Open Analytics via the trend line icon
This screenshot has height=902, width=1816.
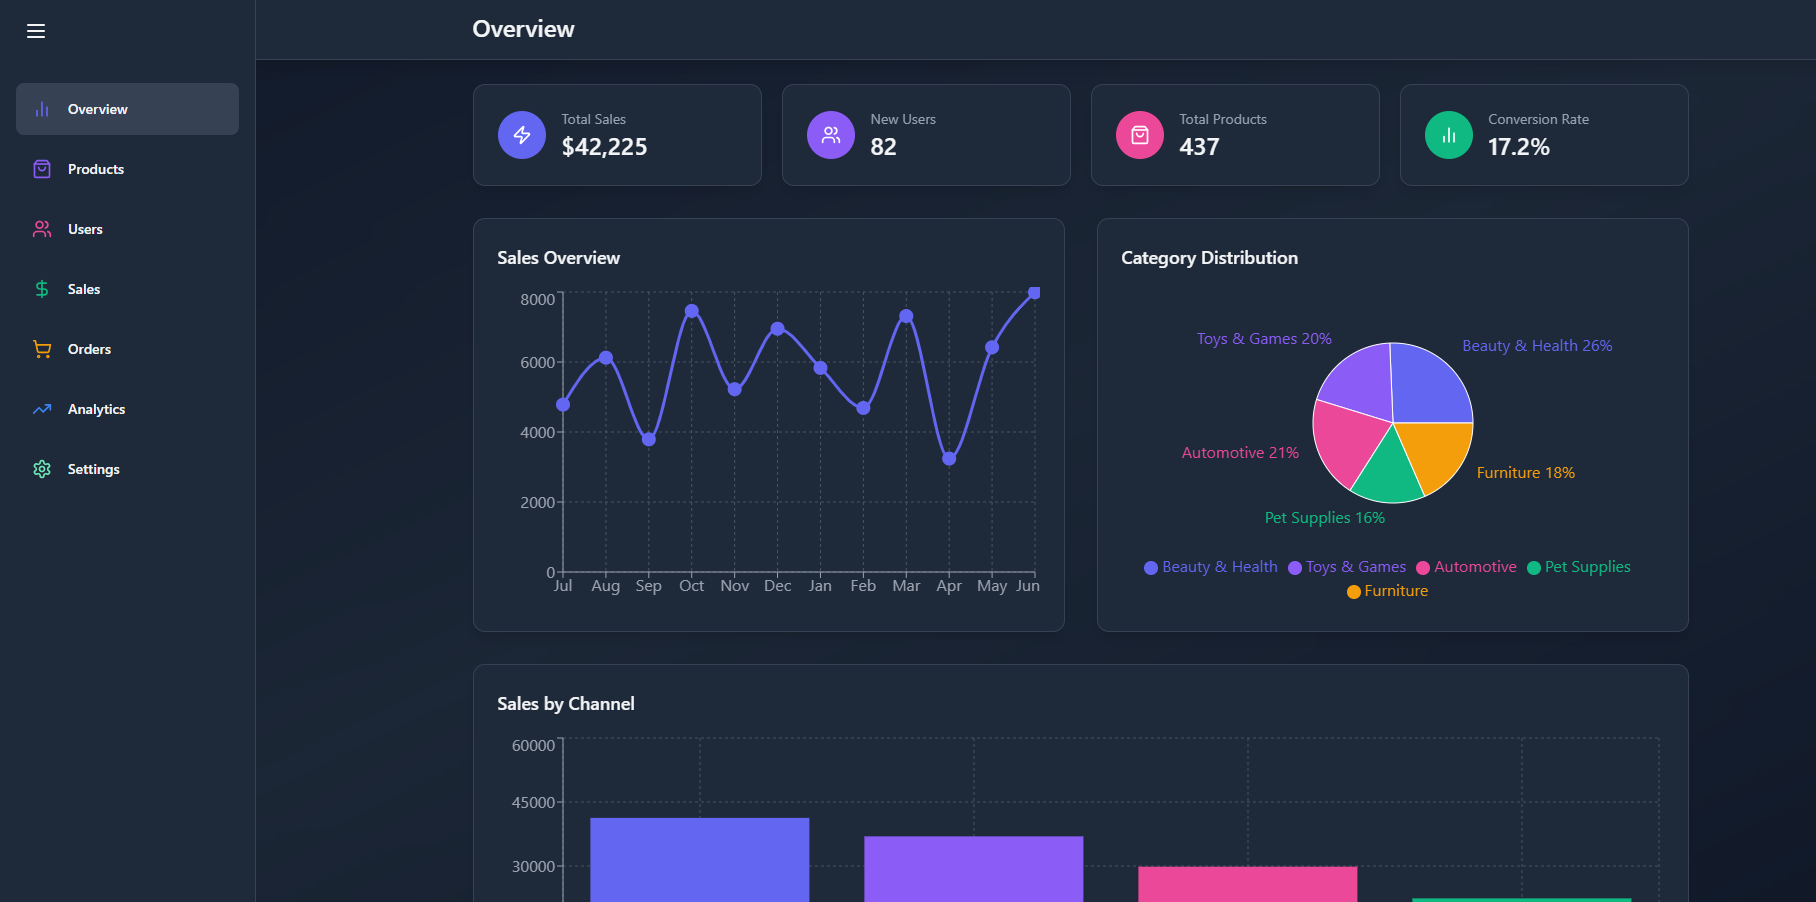tap(41, 409)
